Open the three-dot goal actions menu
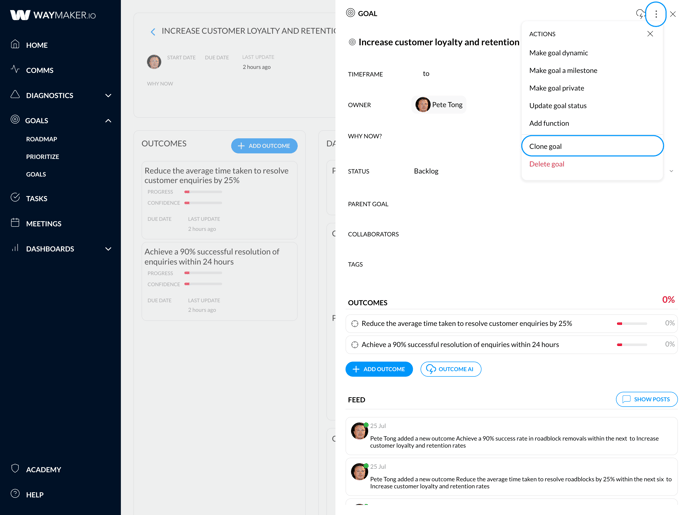 (656, 14)
